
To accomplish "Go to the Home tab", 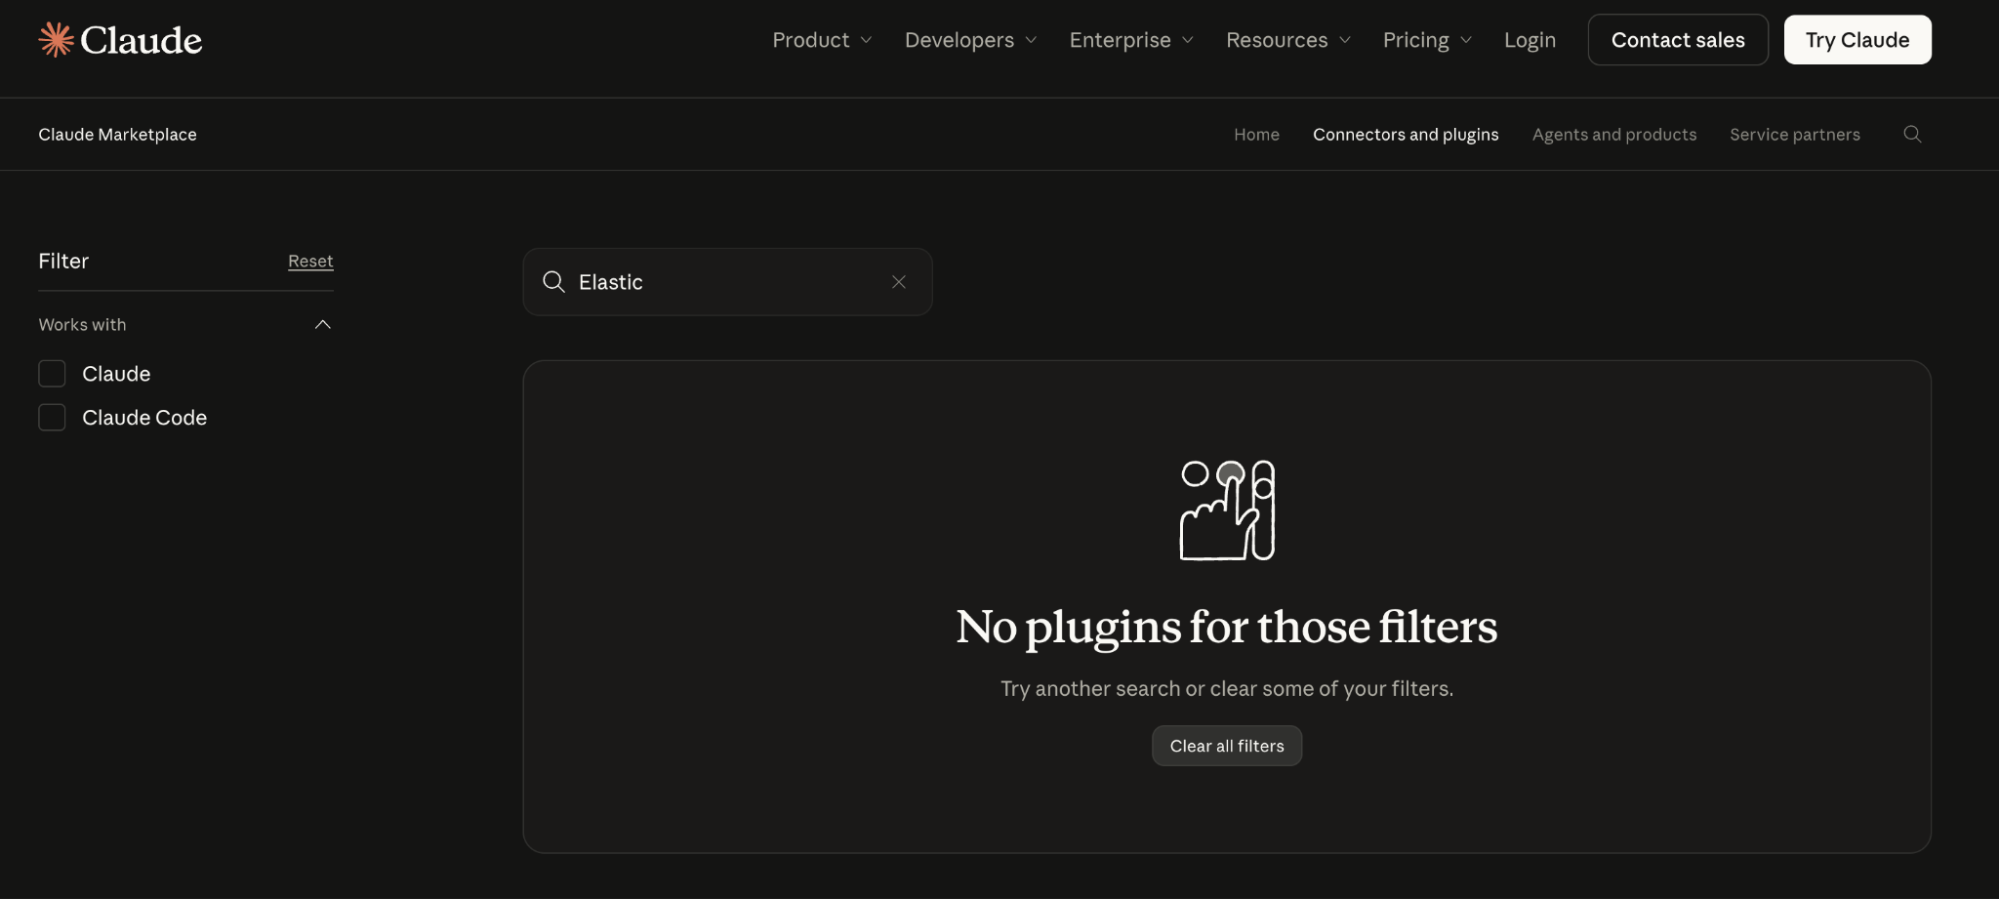I will [x=1256, y=134].
